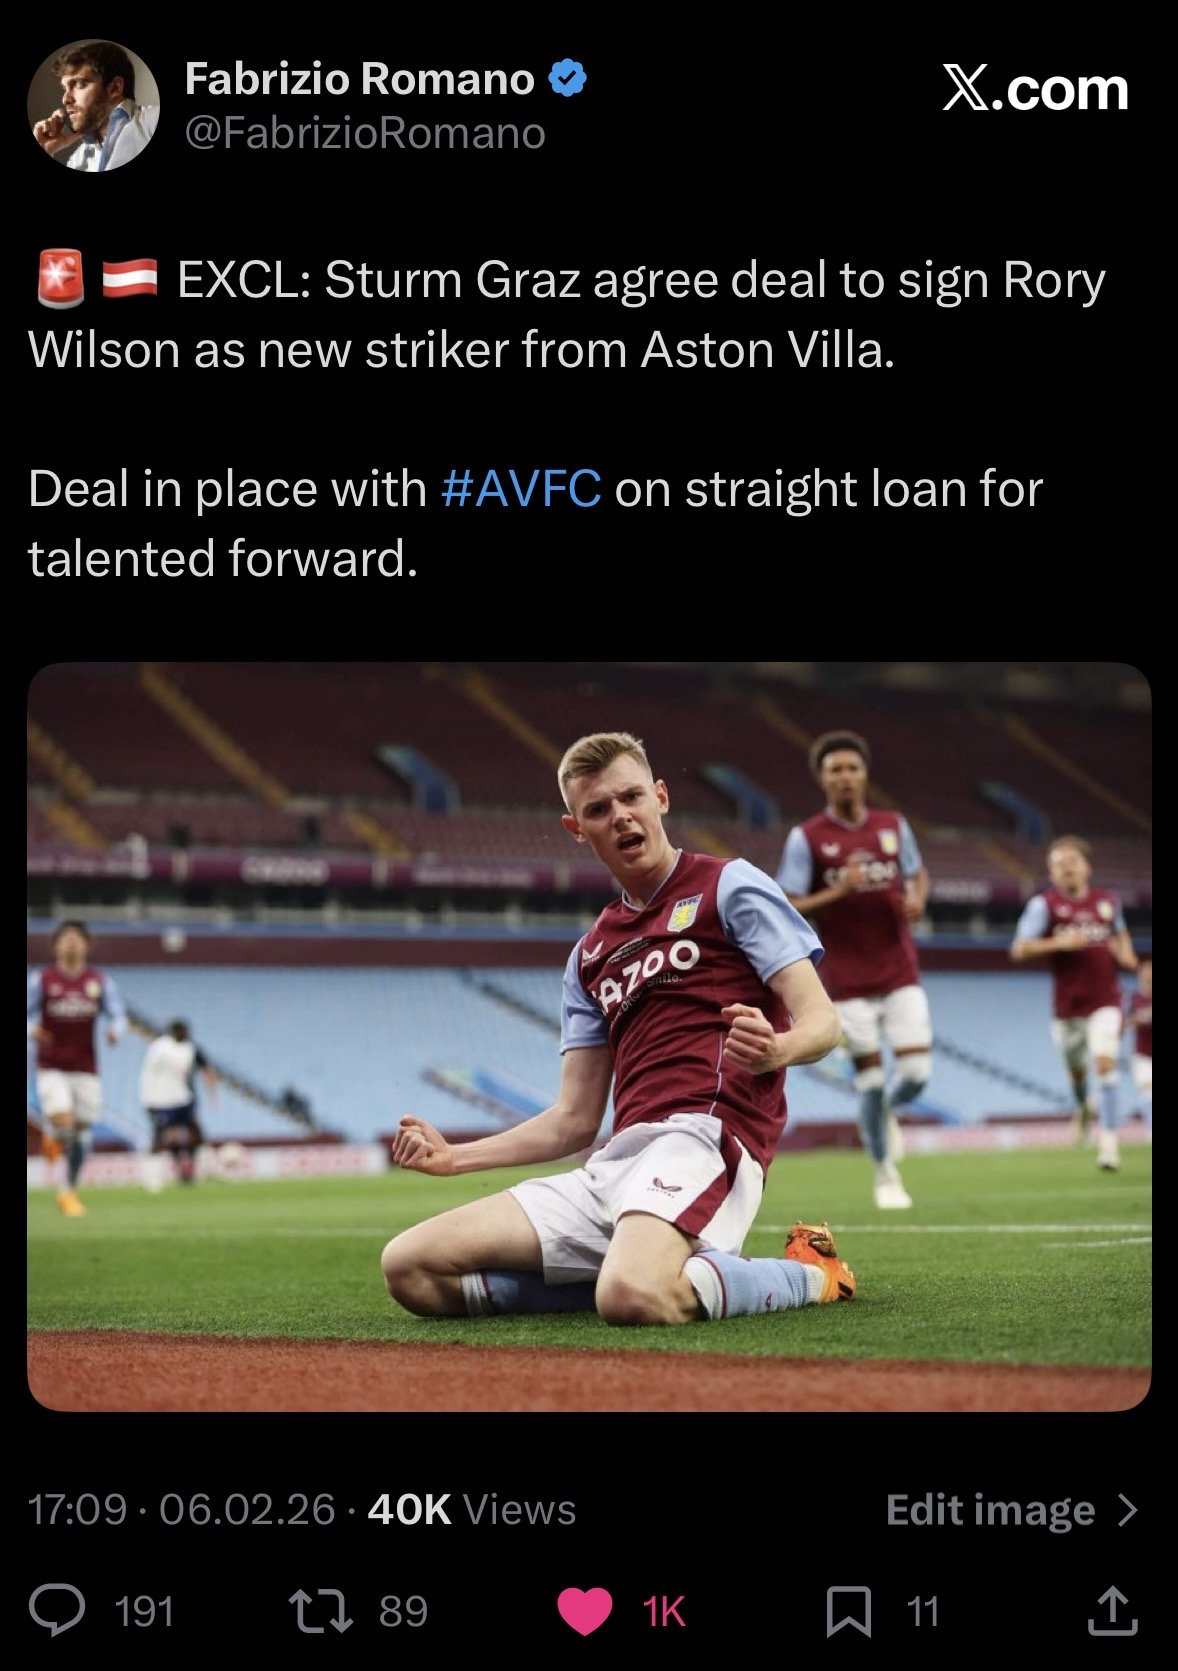
Task: Open Fabrizio Romano's profile picture
Action: tap(93, 105)
